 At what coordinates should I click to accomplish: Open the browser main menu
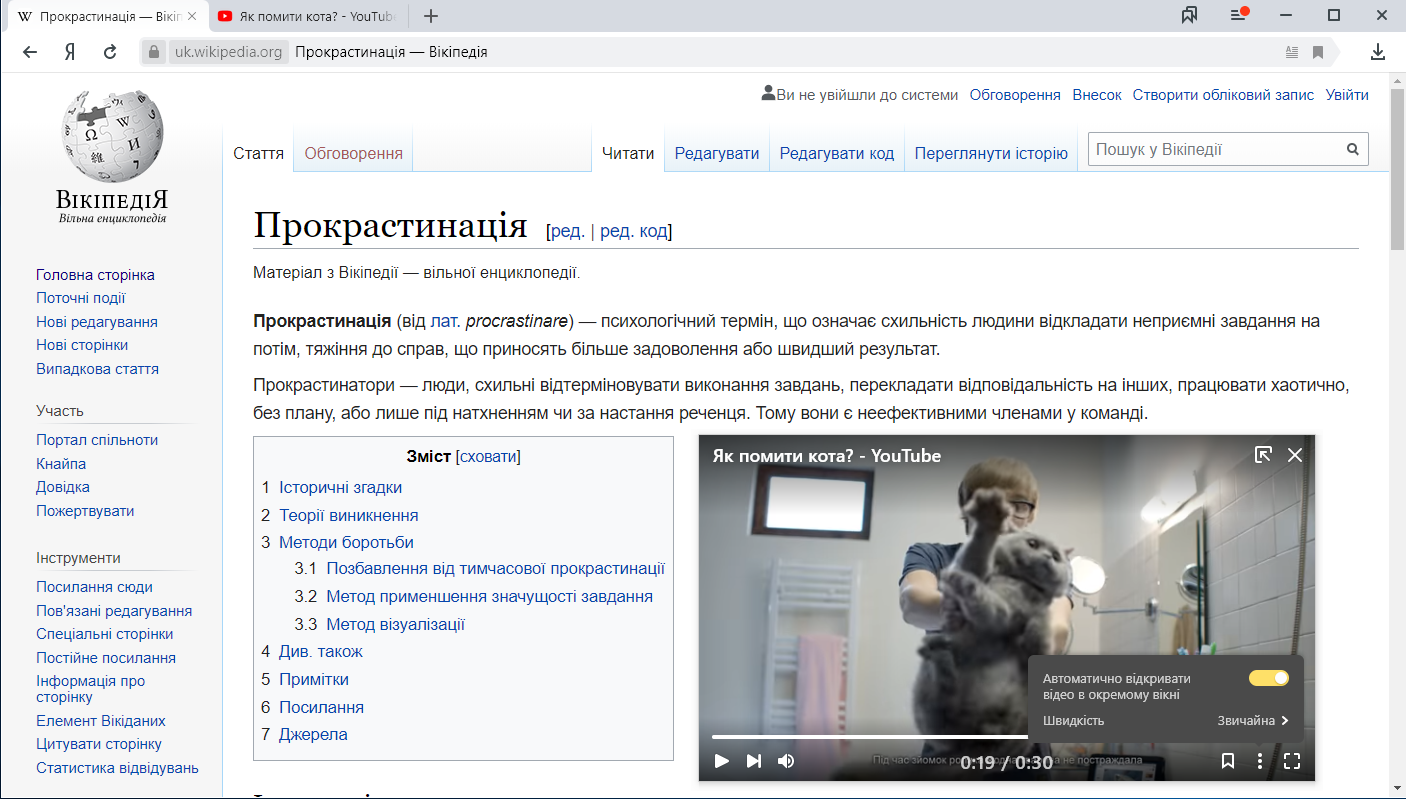[1240, 15]
